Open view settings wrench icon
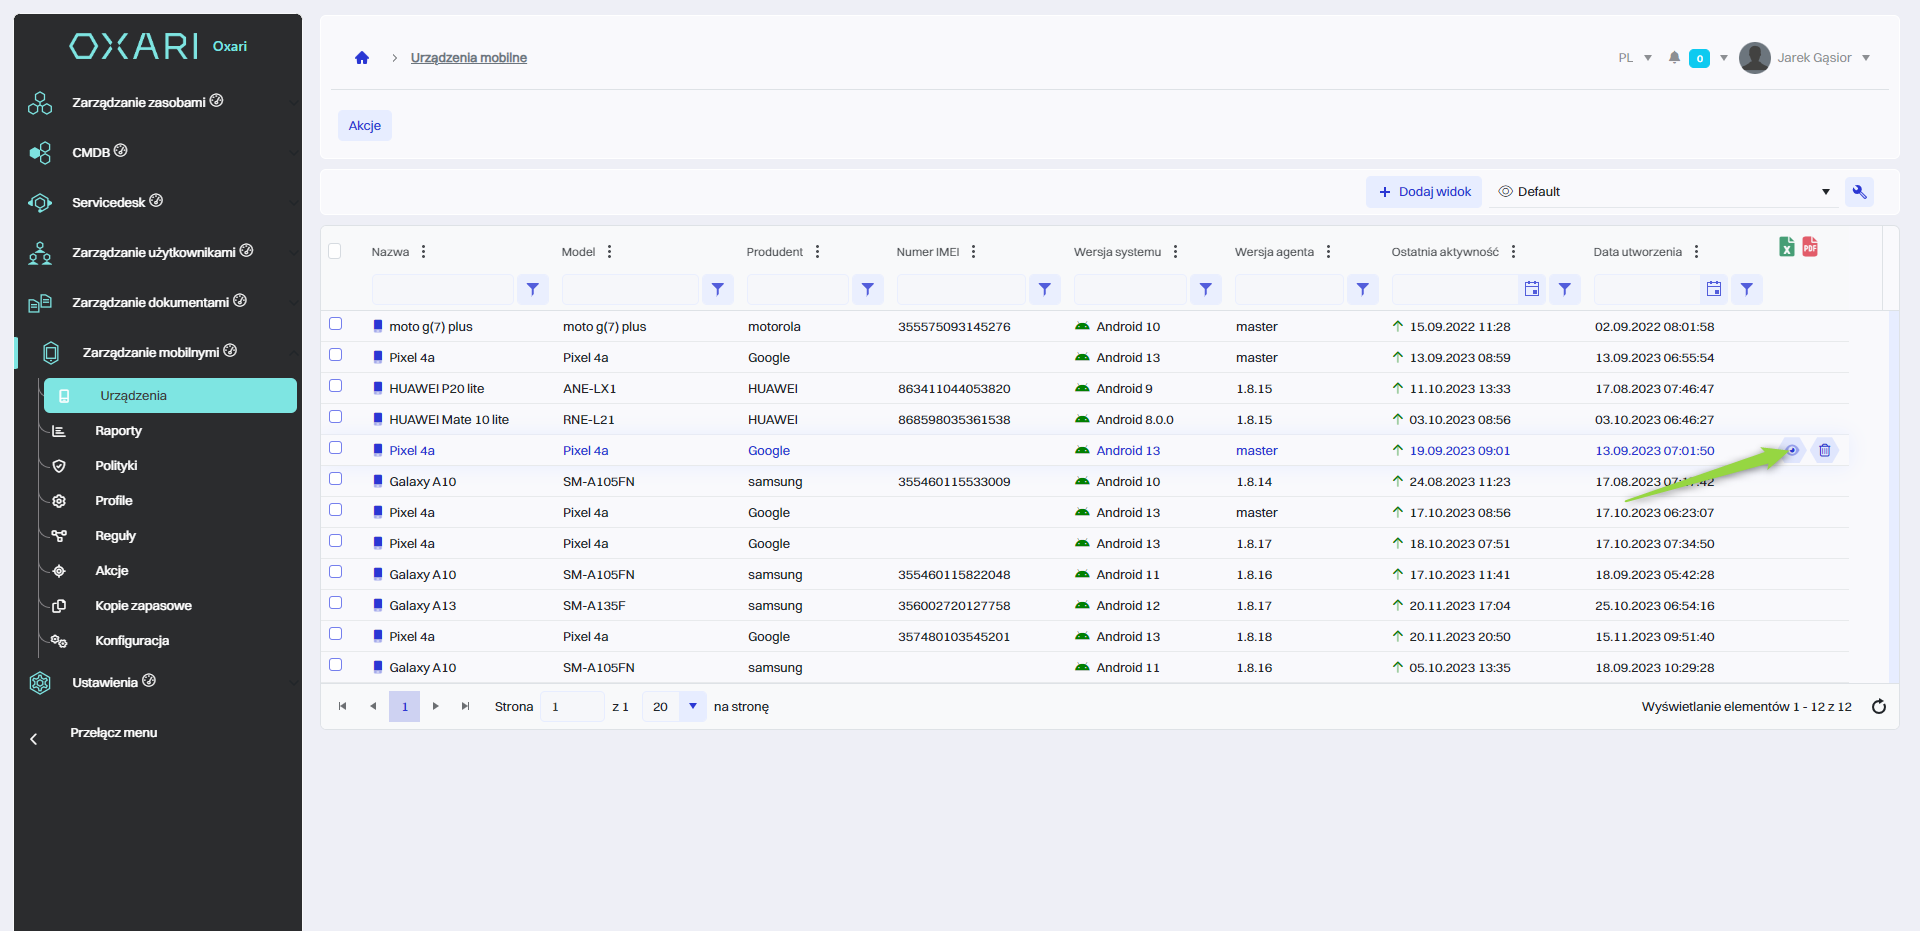This screenshot has width=1920, height=931. click(x=1859, y=192)
